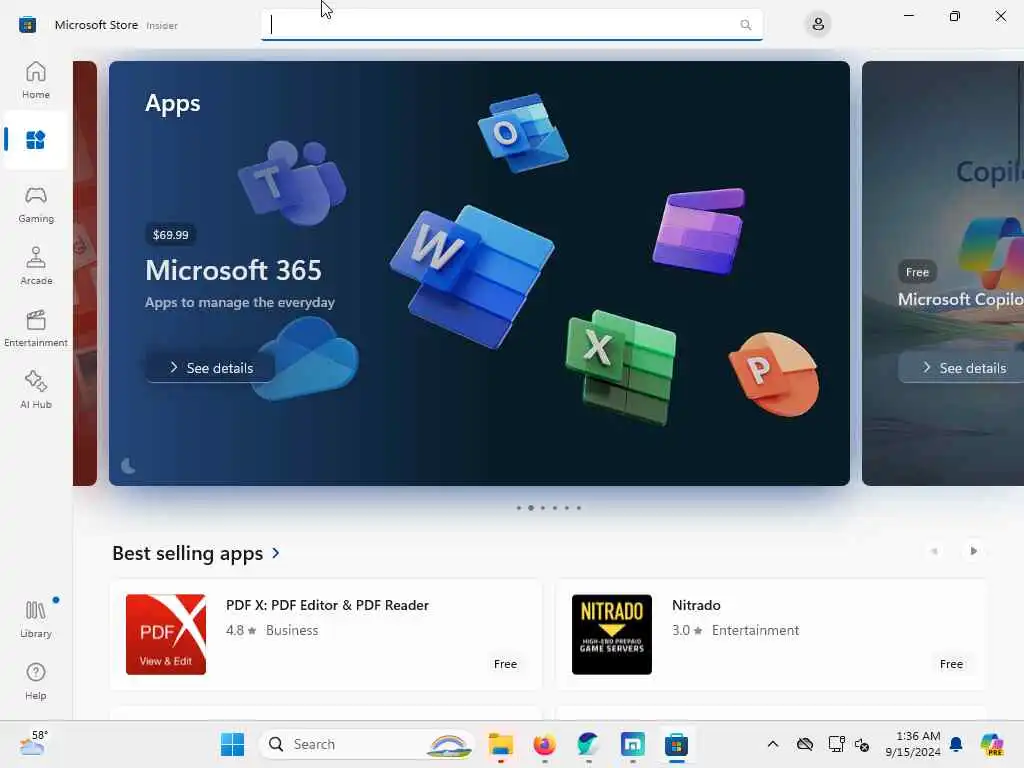Click the display connect tray icon
Viewport: 1024px width, 768px height.
point(836,744)
